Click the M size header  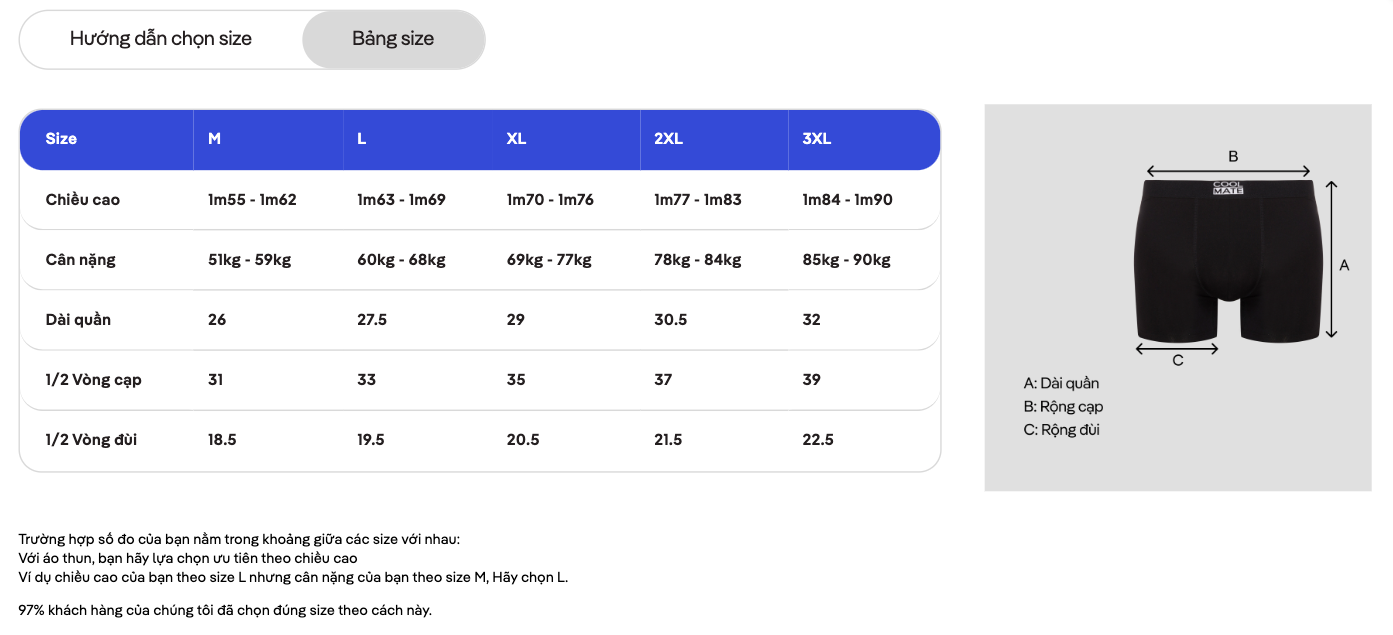point(214,139)
